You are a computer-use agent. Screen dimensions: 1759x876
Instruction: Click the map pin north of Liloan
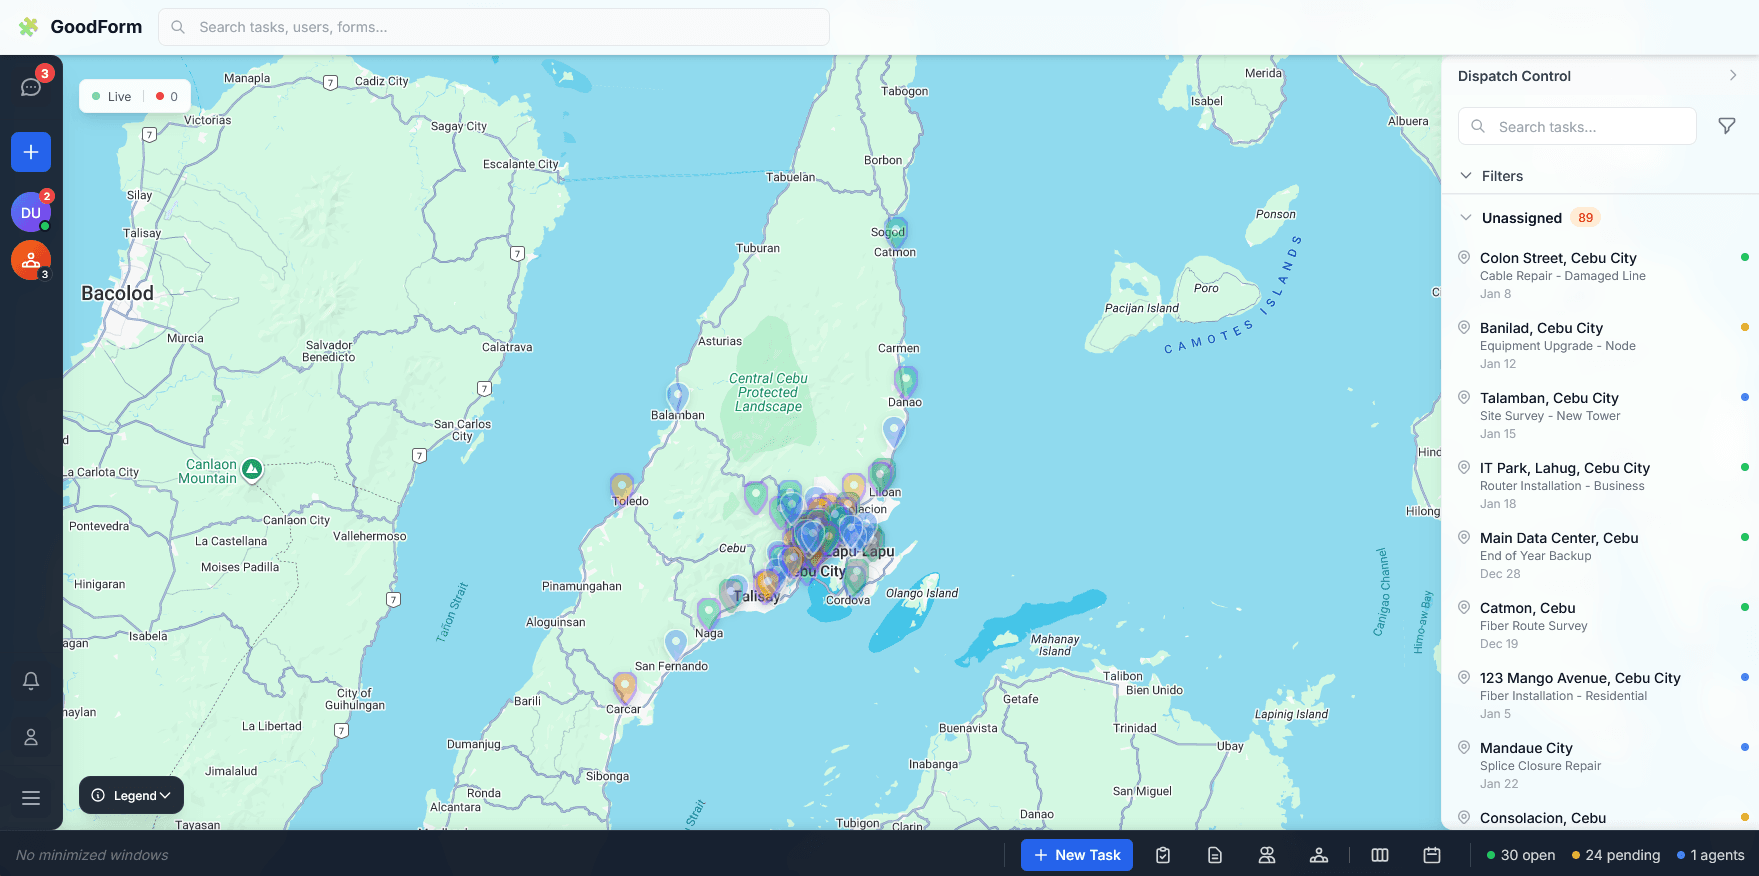[881, 474]
